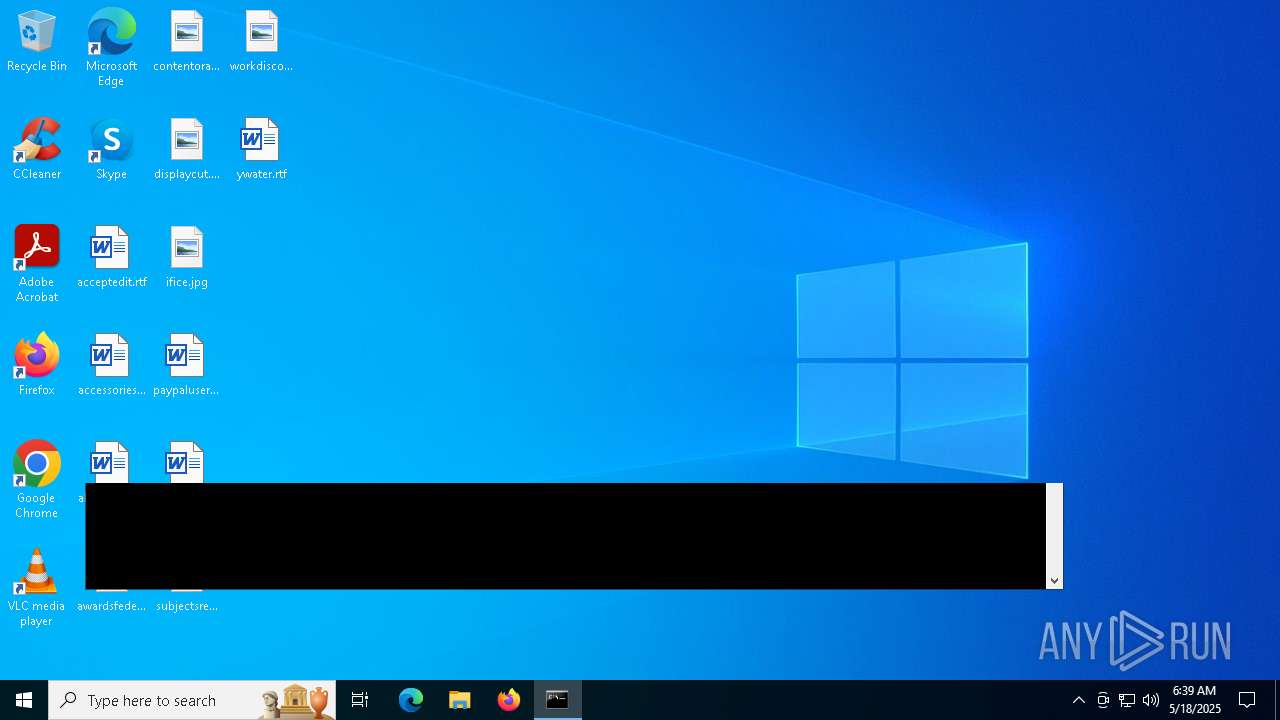Click the Meet Now tray icon
Image resolution: width=1280 pixels, height=720 pixels.
[x=1103, y=700]
